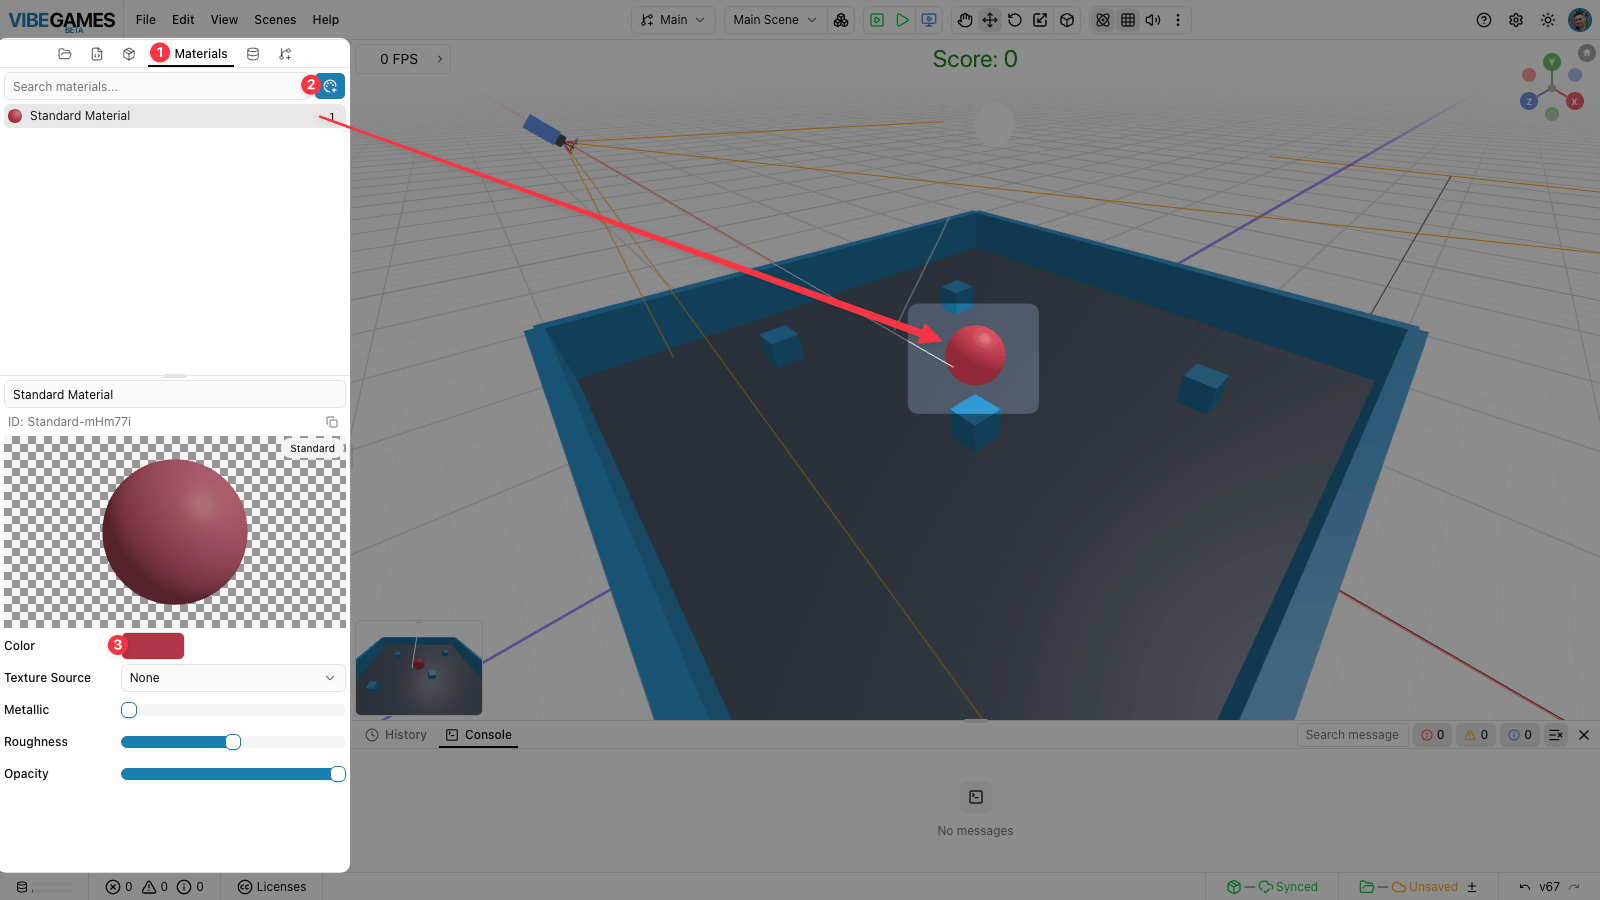Open the help question mark icon
Image resolution: width=1600 pixels, height=900 pixels.
(1484, 20)
